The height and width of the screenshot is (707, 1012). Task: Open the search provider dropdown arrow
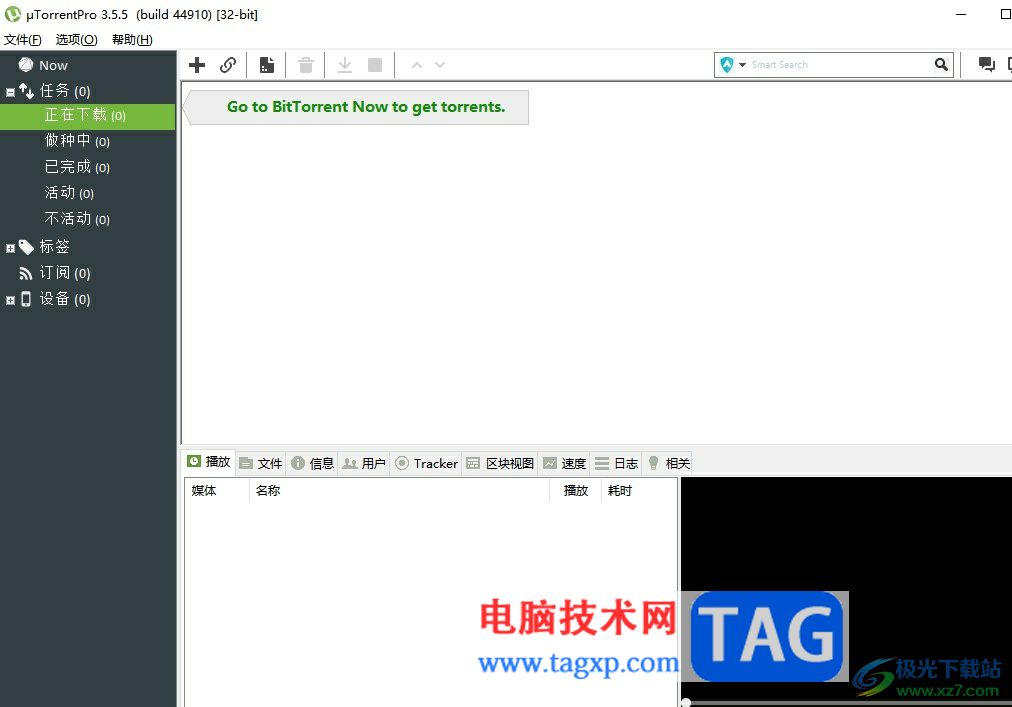point(742,65)
